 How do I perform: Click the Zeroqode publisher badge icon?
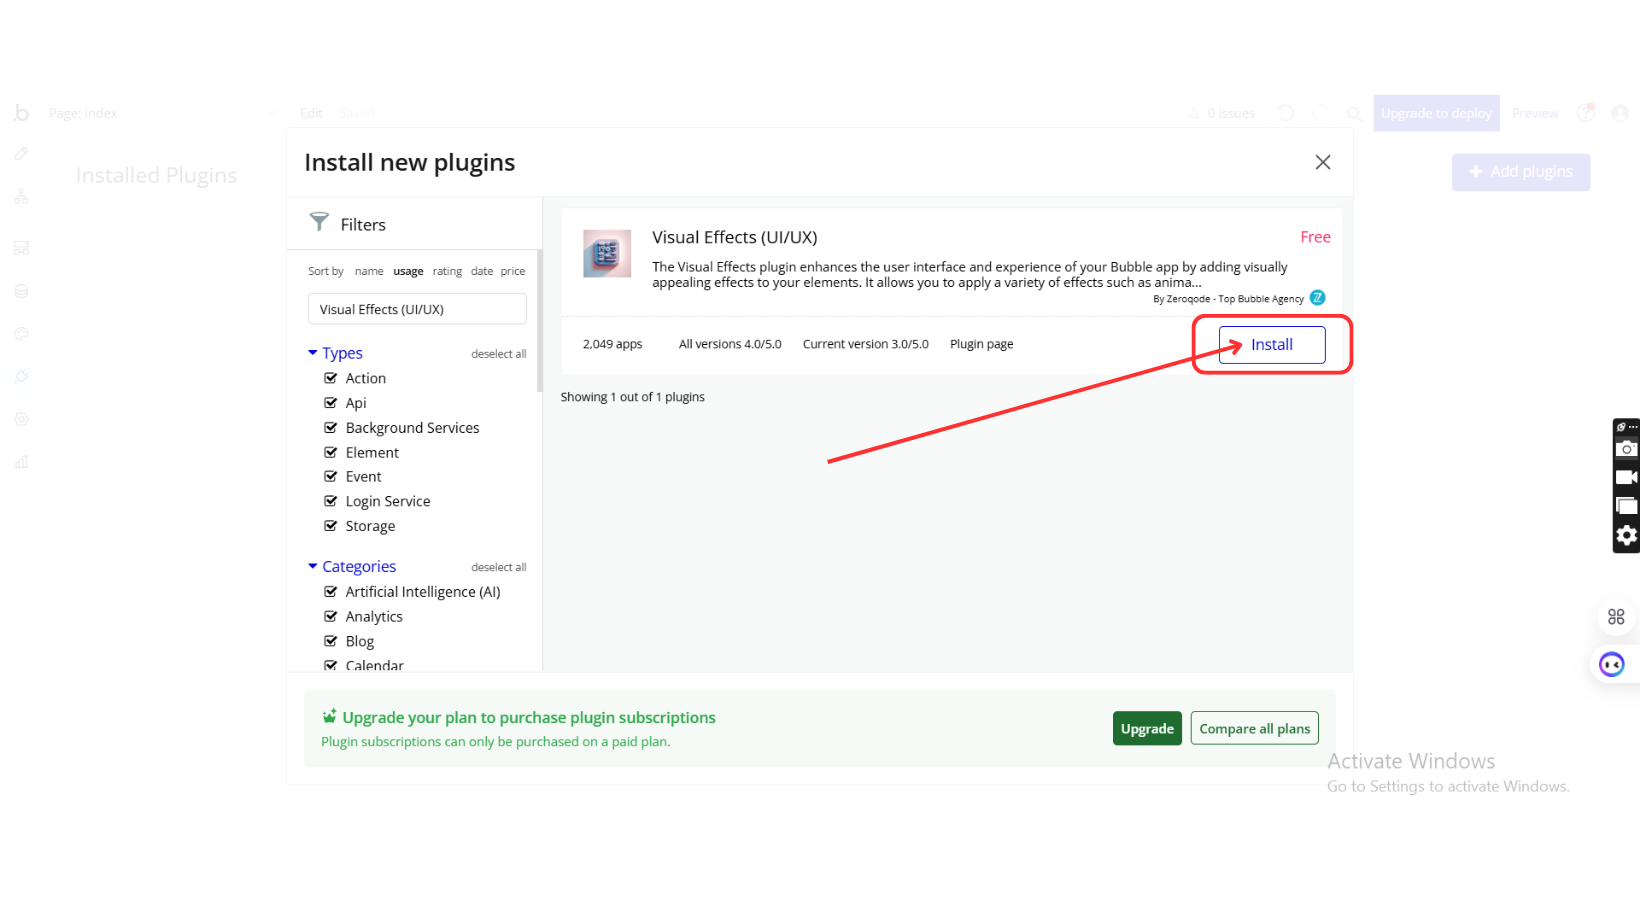coord(1317,298)
